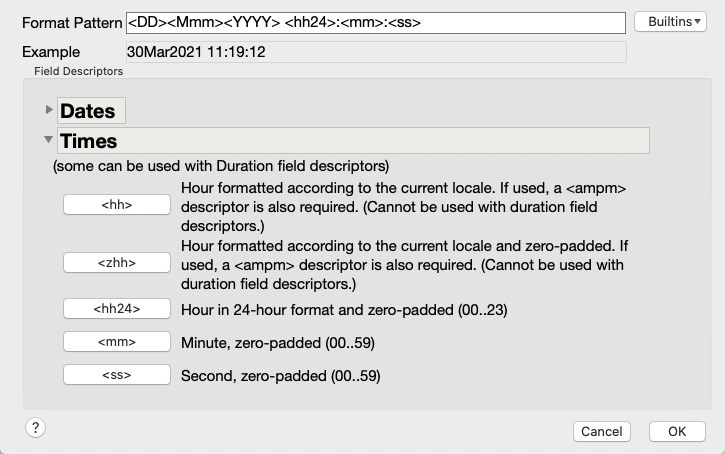Insert the <hh24> 24-hour descriptor
This screenshot has width=725, height=454.
click(x=117, y=308)
